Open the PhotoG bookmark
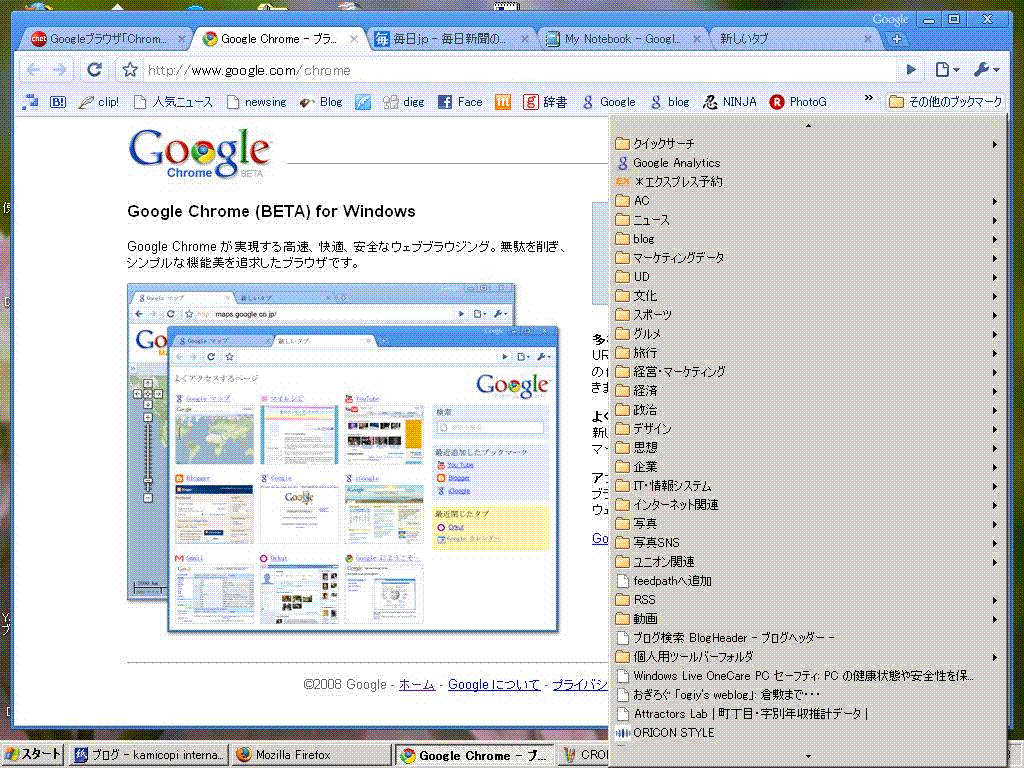Screen dimensions: 1024x768 [798, 102]
